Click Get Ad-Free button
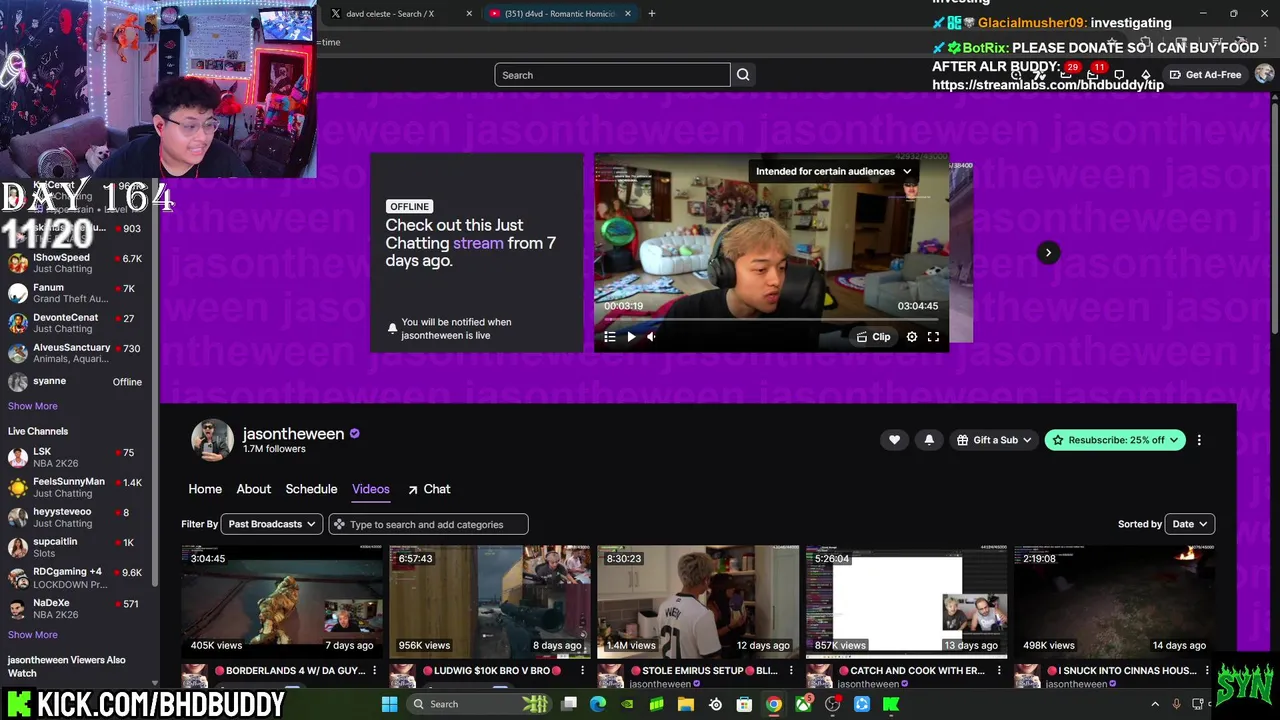 [1205, 75]
